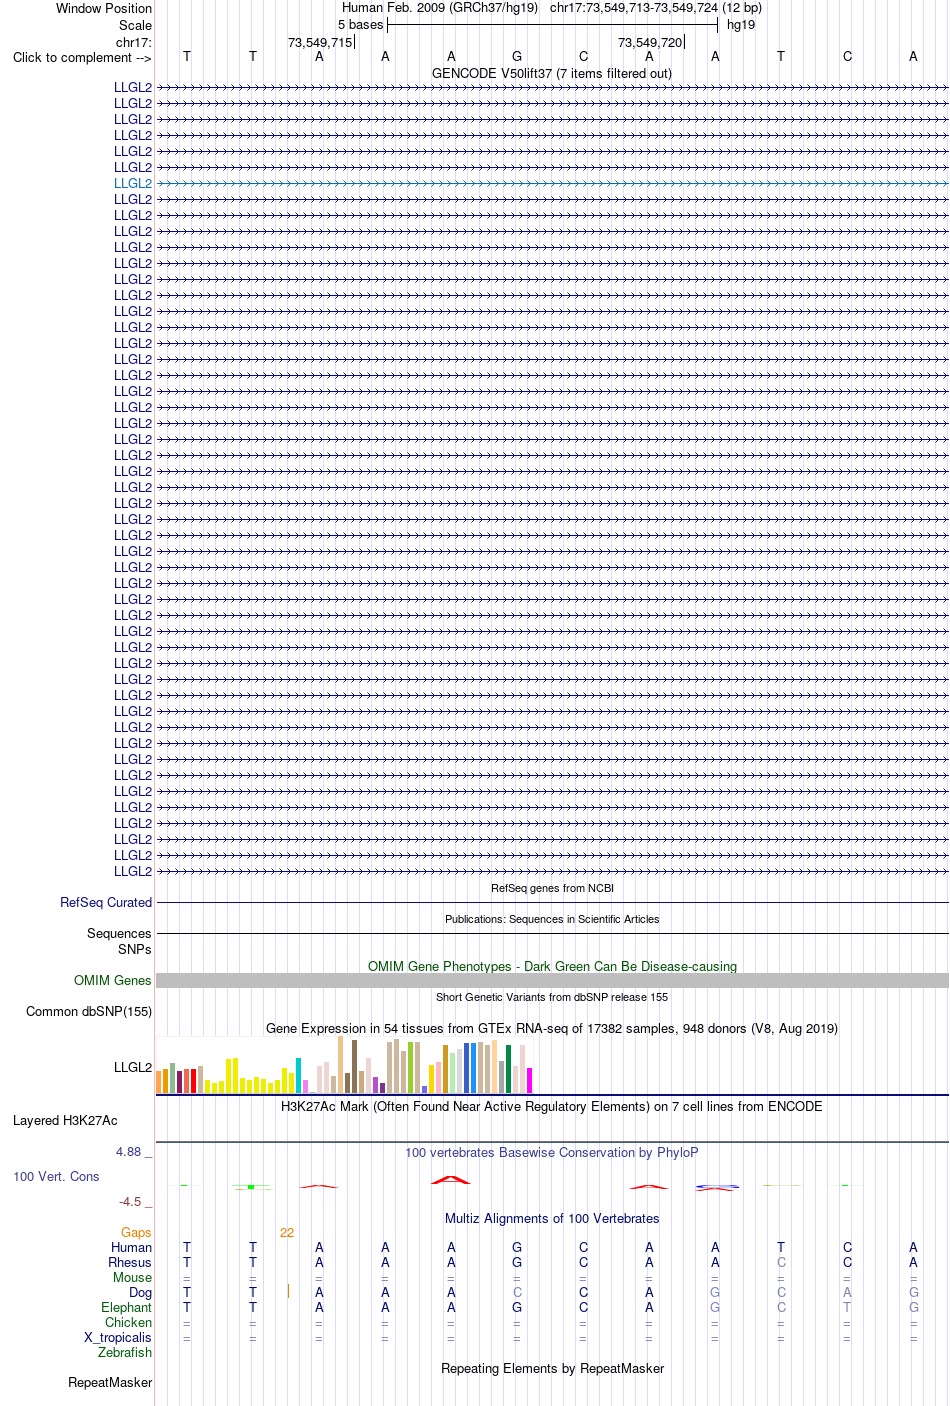Click the LLGL2 label beside the GTEx chart
This screenshot has width=950, height=1406.
click(133, 1067)
